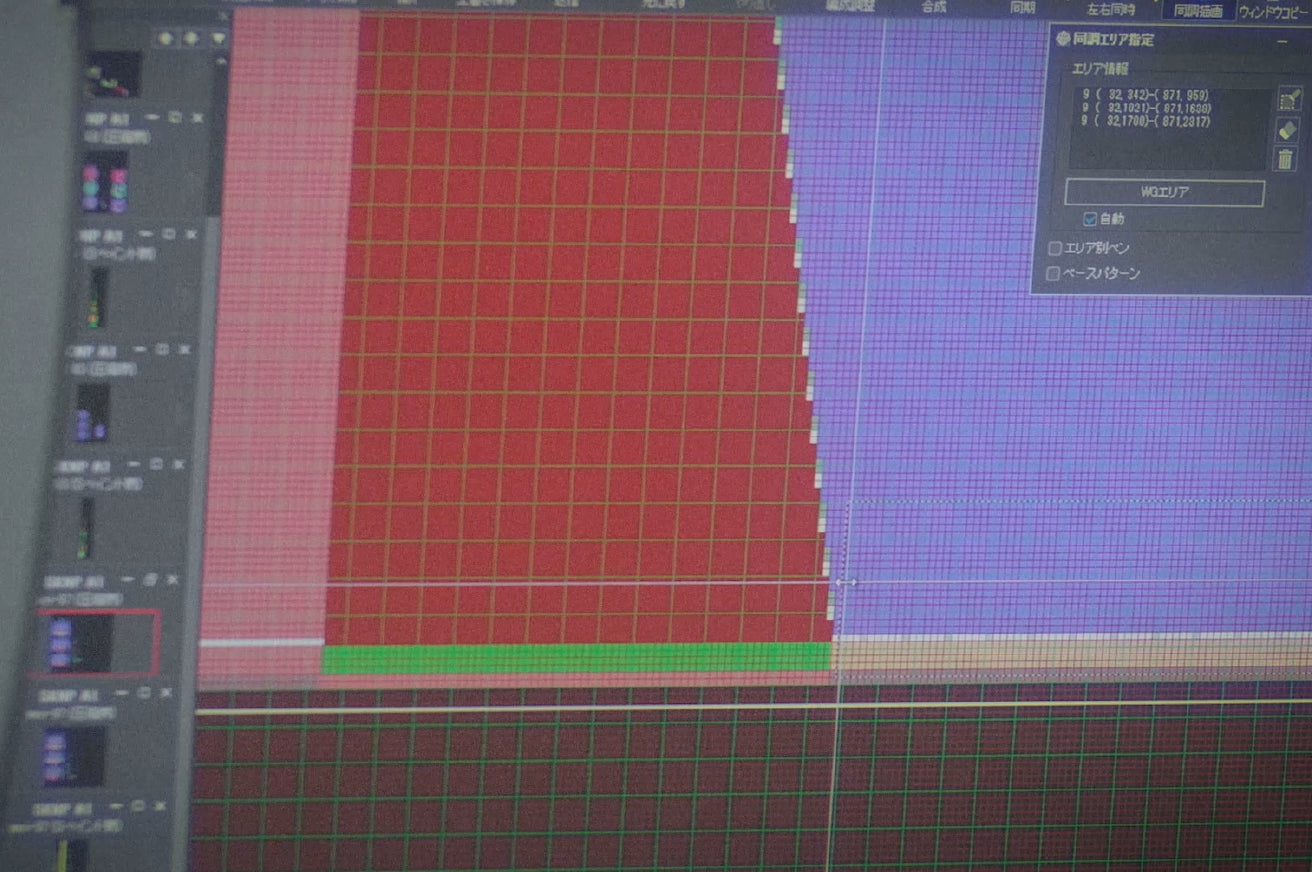Click the leftmost yellow icon above the thumbnail list
The height and width of the screenshot is (872, 1312).
[165, 38]
